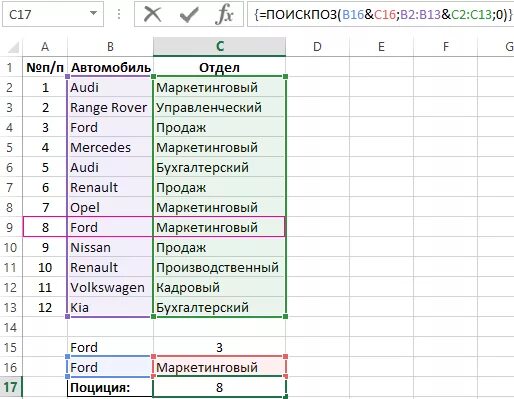
Task: Select Ford cell in row 16
Action: click(x=110, y=367)
